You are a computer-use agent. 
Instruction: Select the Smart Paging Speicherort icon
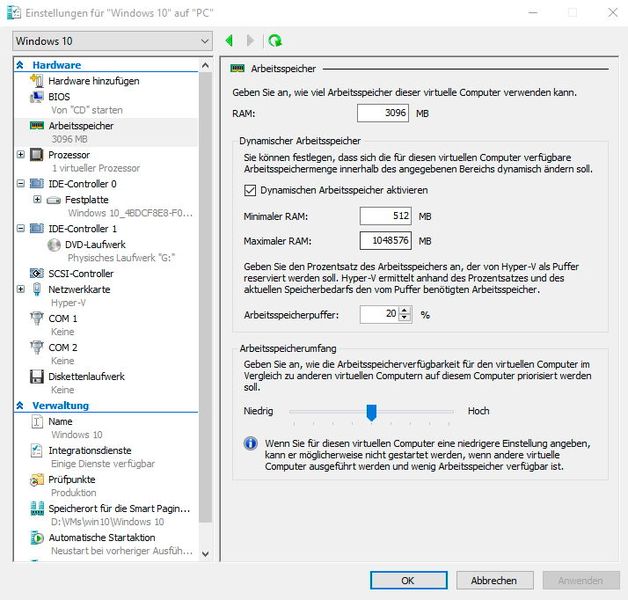click(x=37, y=508)
